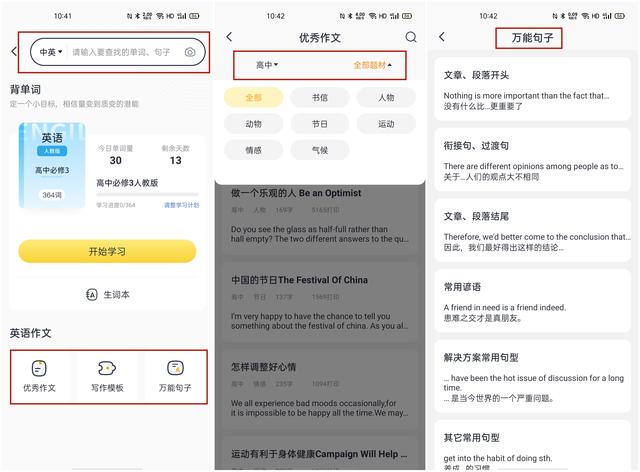
Task: Go back from the 优秀作文 page
Action: (229, 37)
